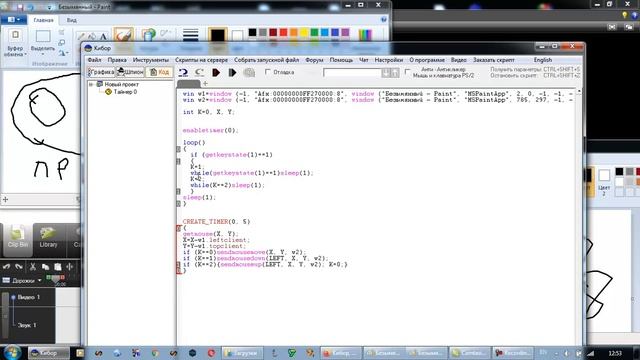Open the Собрать запускной файл menu
The image size is (640, 360).
(x=267, y=60)
